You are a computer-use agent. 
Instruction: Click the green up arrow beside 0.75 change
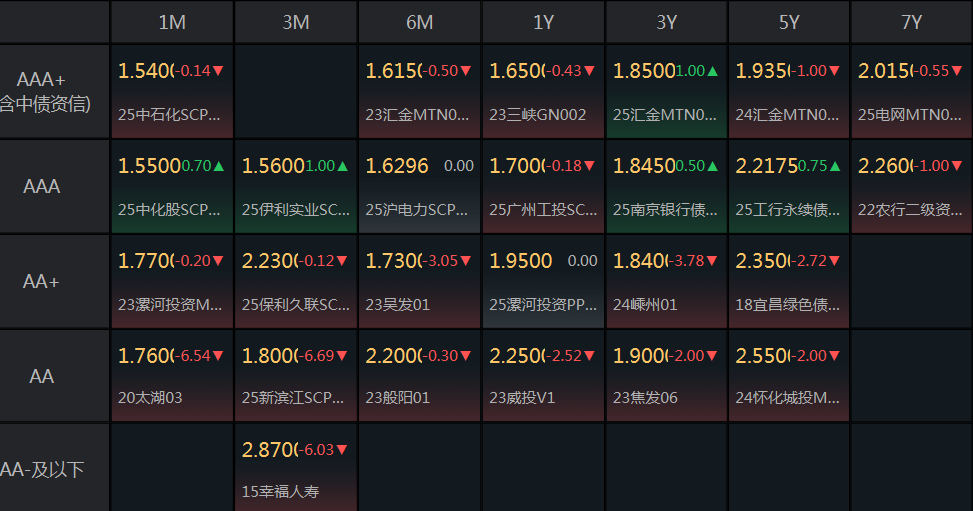click(x=836, y=166)
